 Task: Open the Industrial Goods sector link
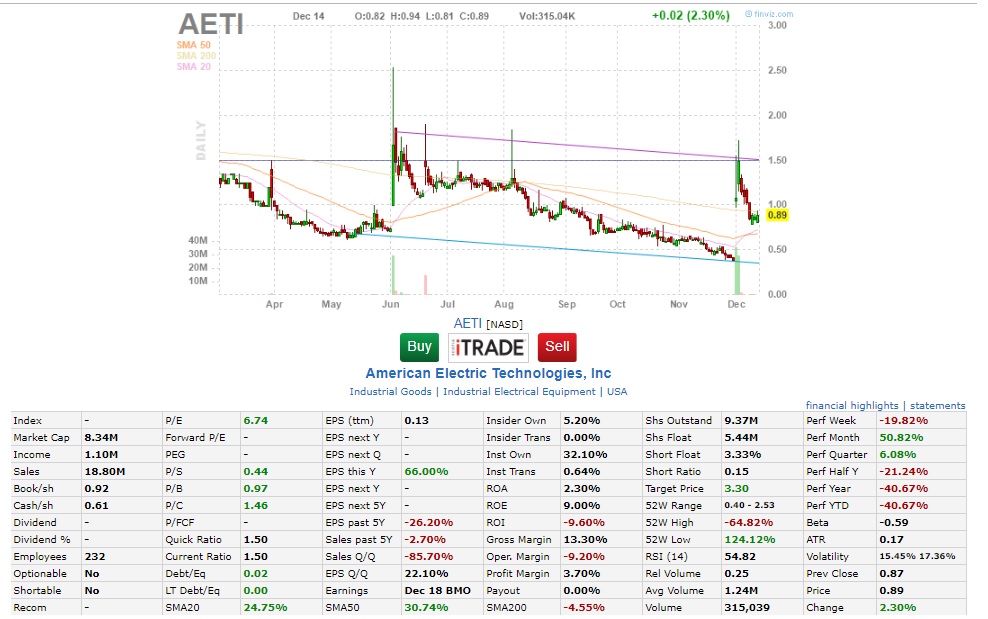(x=391, y=391)
